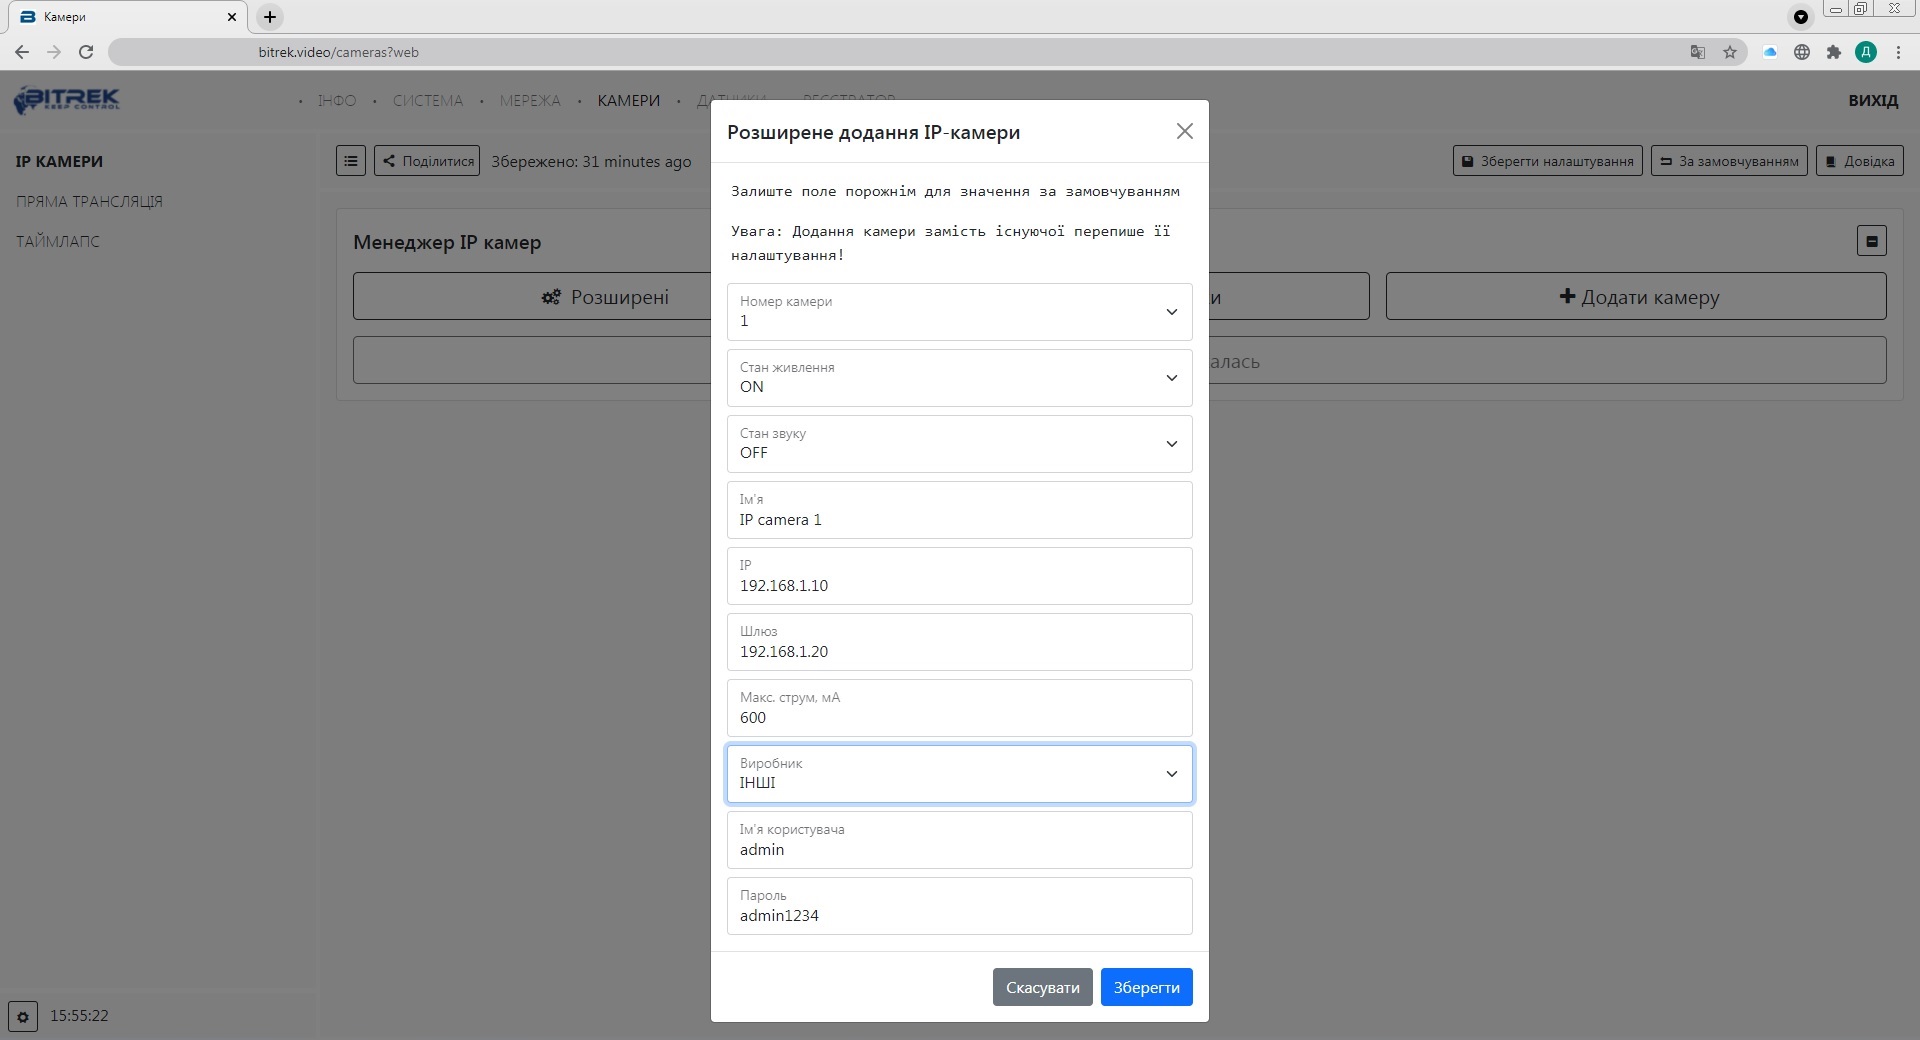The image size is (1920, 1040).
Task: Click the Bitrek logo
Action: pos(67,100)
